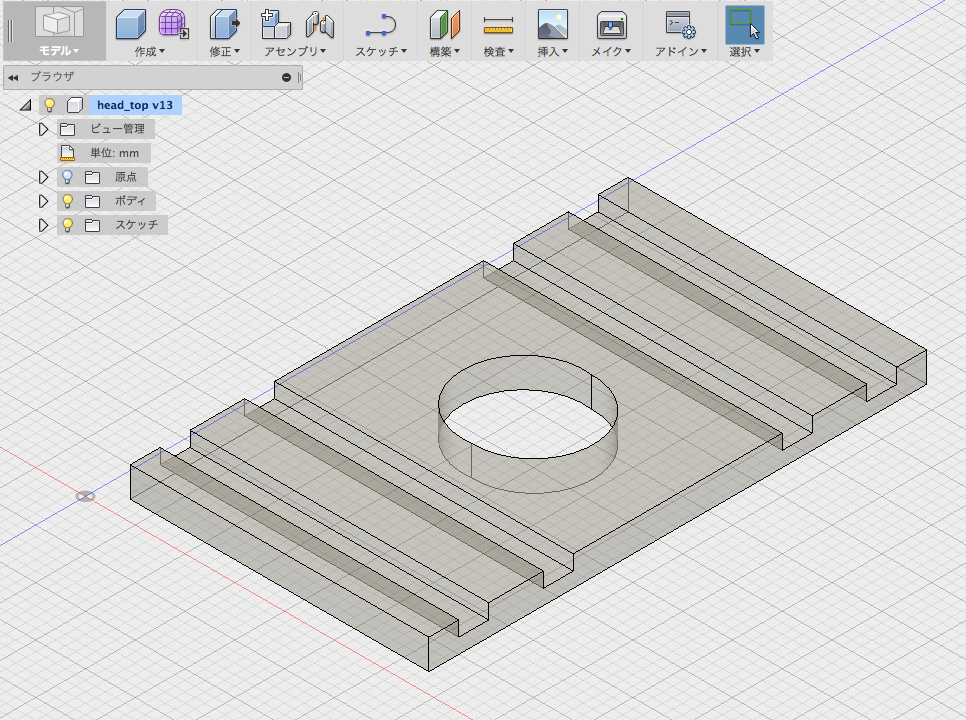966x720 pixels.
Task: Open the 挿入 dropdown menu
Action: pos(553,52)
